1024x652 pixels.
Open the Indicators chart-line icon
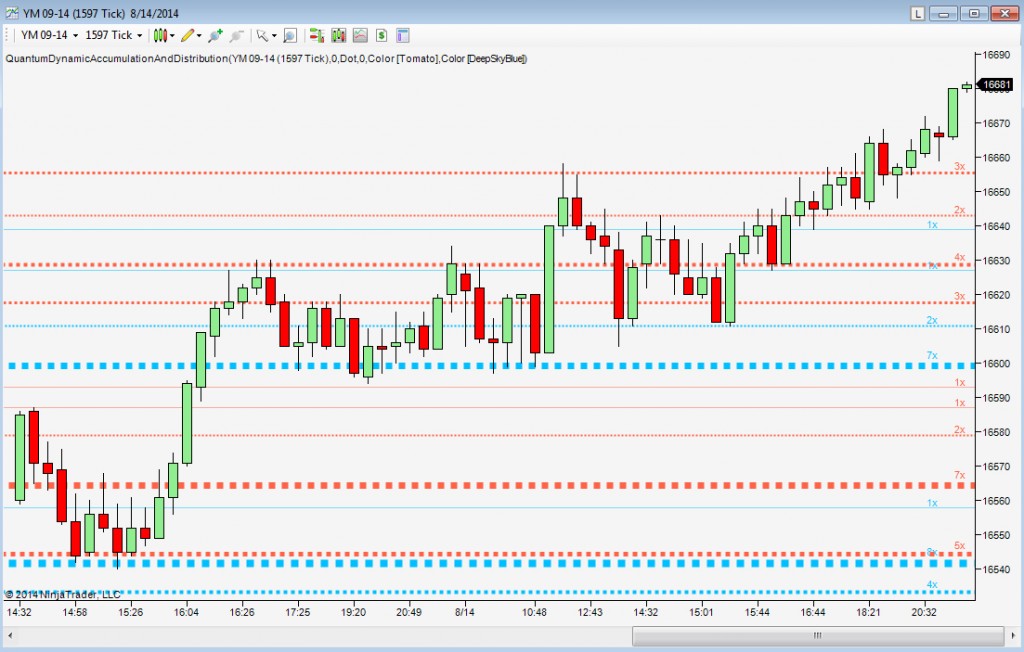point(359,35)
